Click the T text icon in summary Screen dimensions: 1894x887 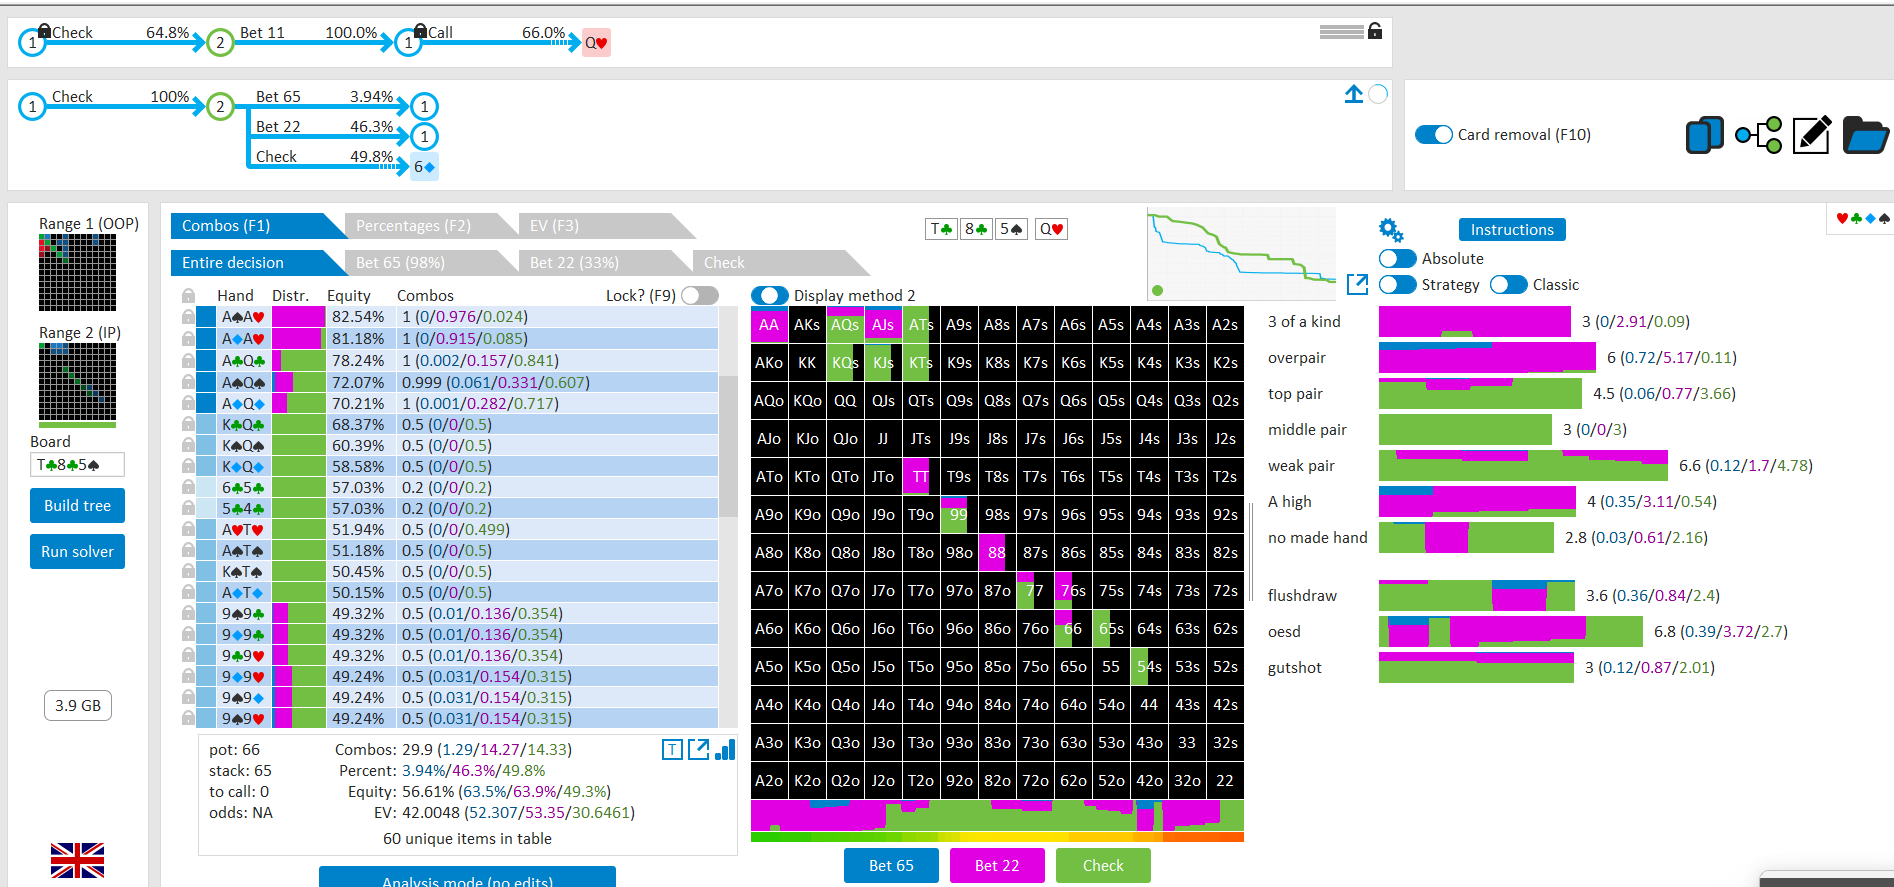click(673, 749)
